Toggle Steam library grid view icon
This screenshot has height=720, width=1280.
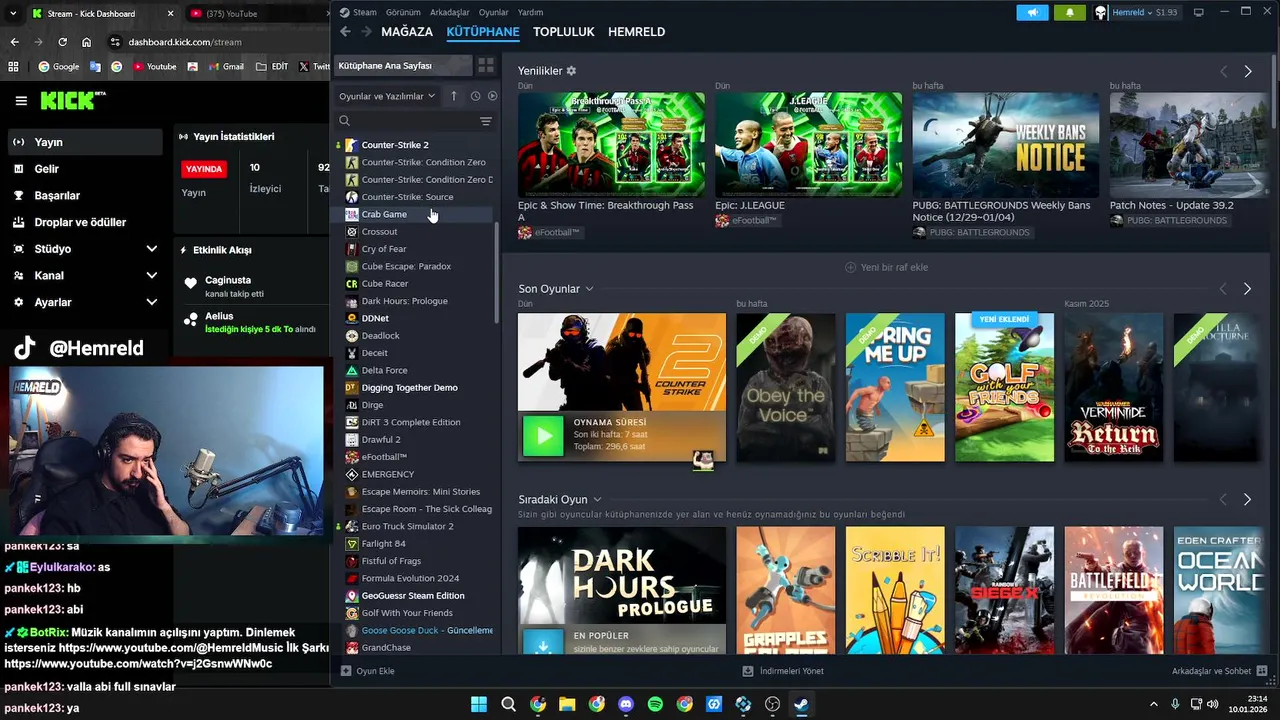pos(486,66)
